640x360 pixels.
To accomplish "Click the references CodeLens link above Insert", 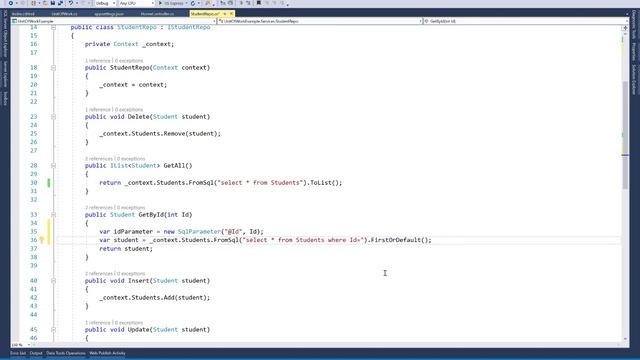I will [x=99, y=273].
